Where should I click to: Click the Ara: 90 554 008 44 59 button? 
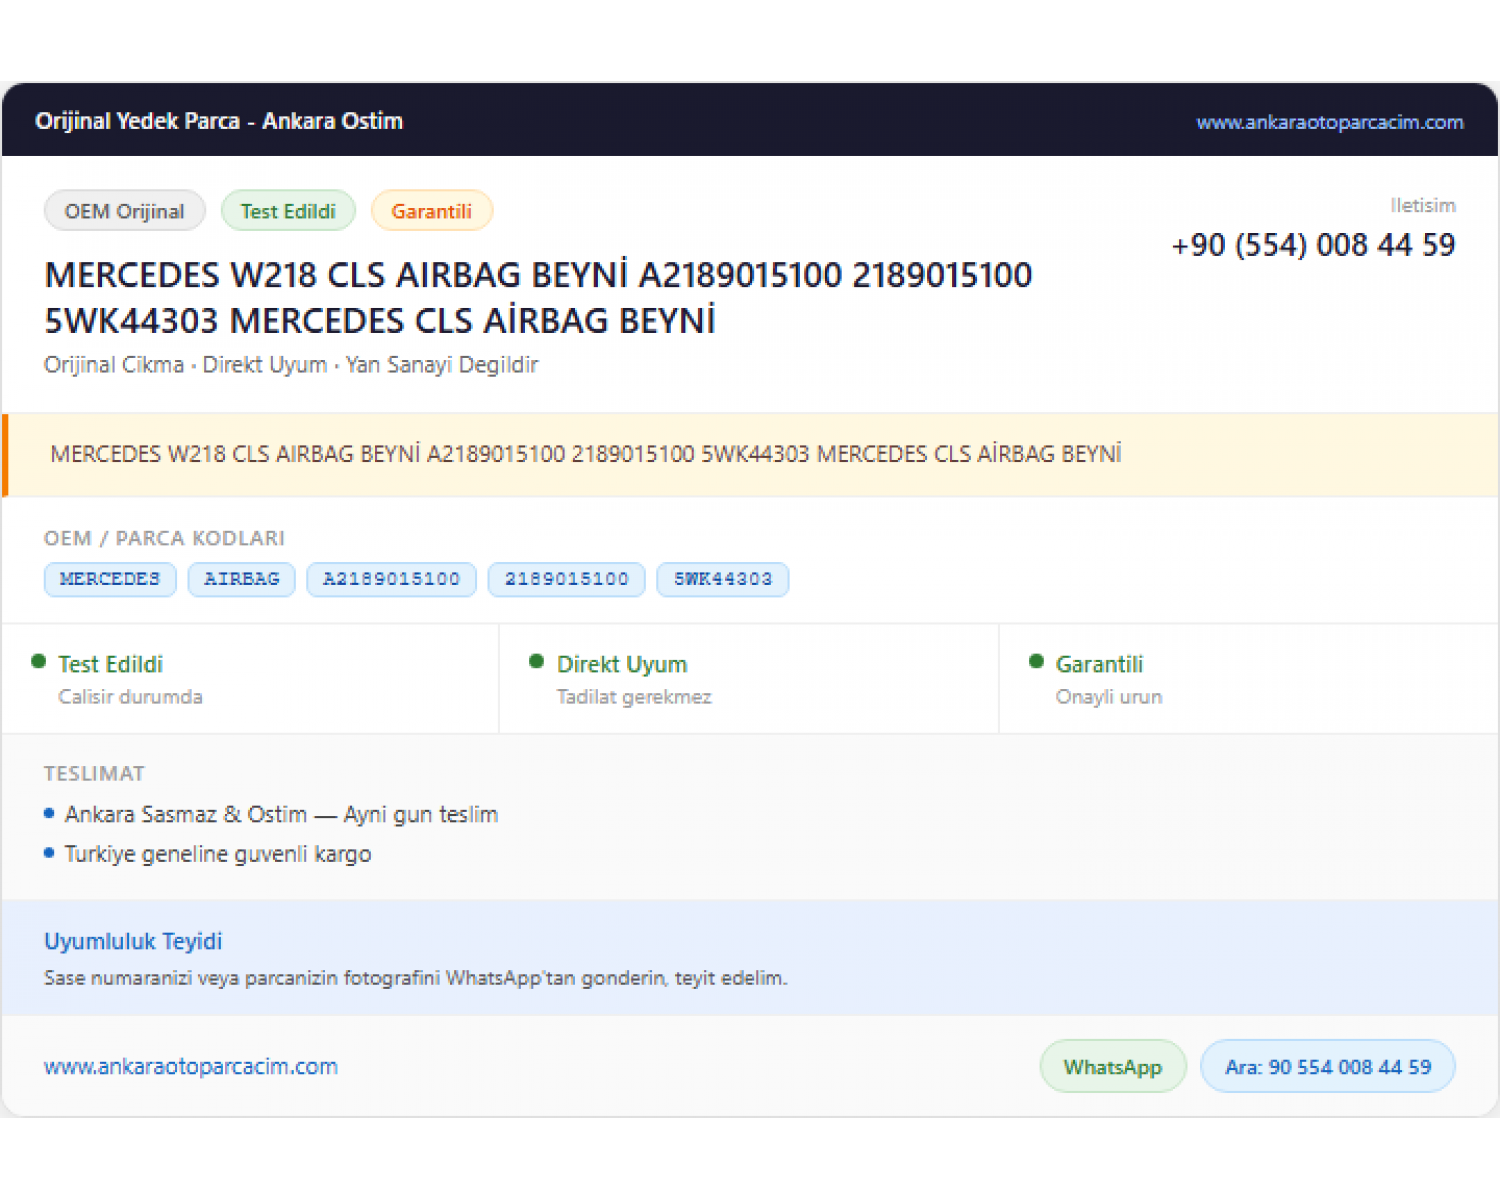point(1328,1066)
